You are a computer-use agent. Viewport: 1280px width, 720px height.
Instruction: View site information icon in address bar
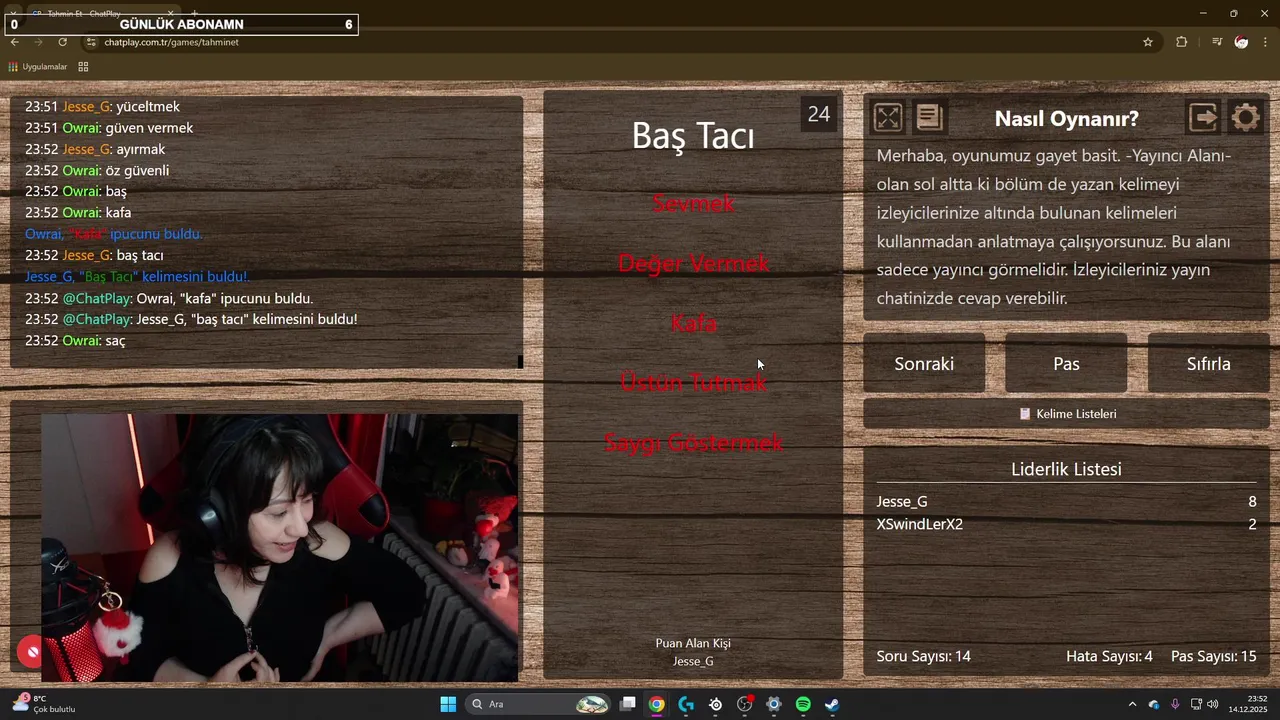click(91, 42)
